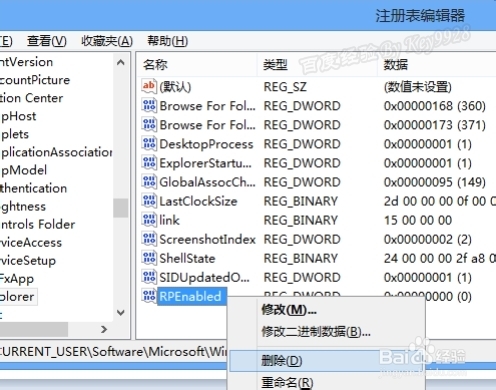Viewport: 496px width, 390px height.
Task: Click the (默认) string value icon
Action: (149, 86)
